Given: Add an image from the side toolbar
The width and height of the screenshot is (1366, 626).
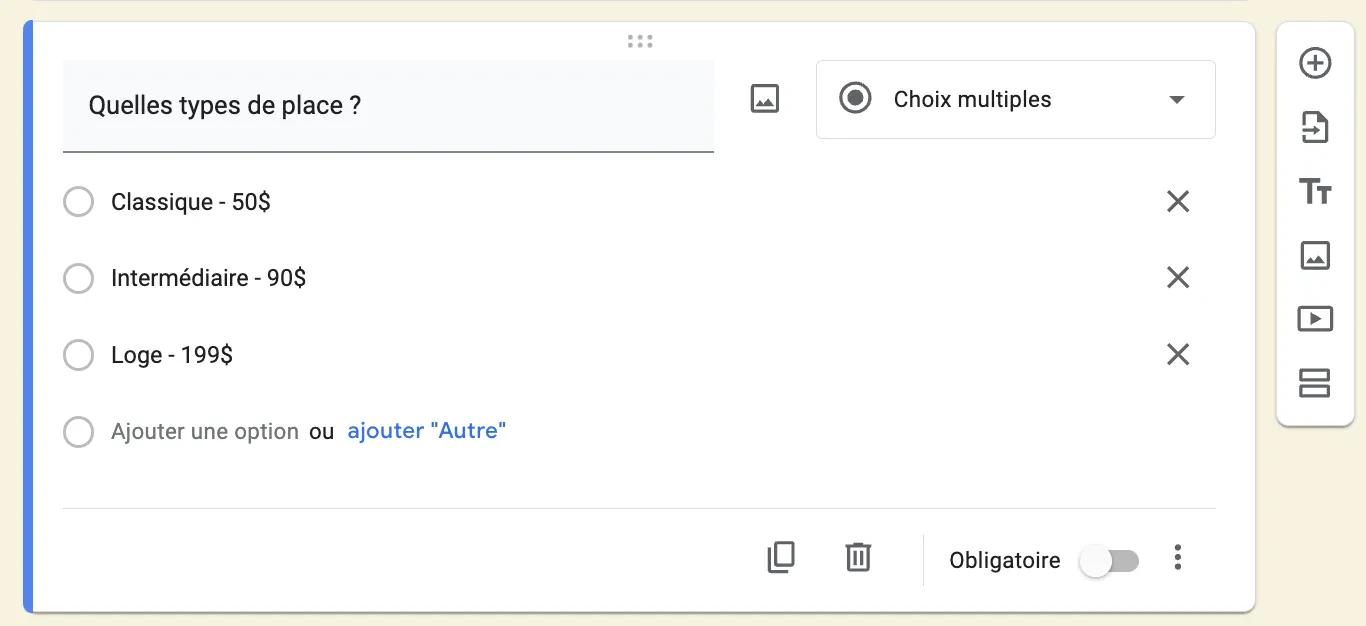Looking at the screenshot, I should click(x=1315, y=255).
